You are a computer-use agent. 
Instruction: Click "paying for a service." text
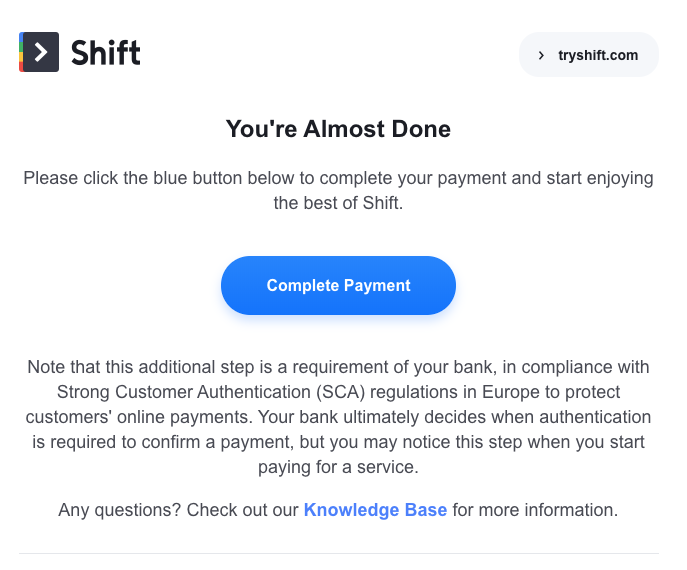point(338,467)
